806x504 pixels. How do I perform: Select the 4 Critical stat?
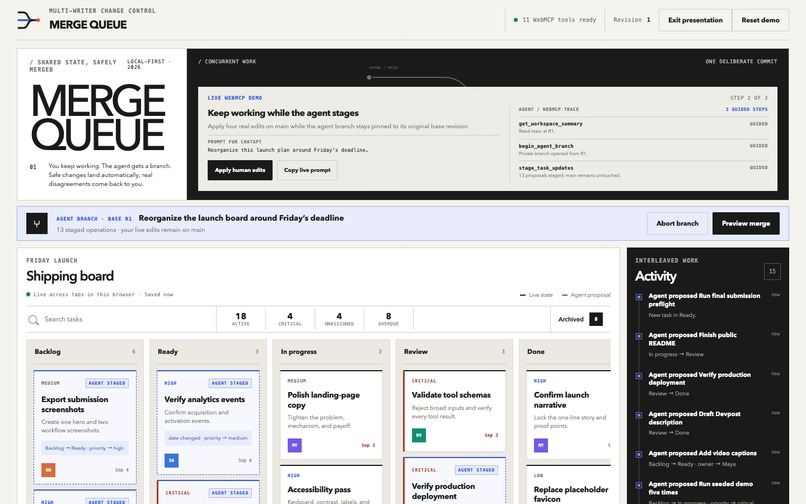[x=290, y=319]
